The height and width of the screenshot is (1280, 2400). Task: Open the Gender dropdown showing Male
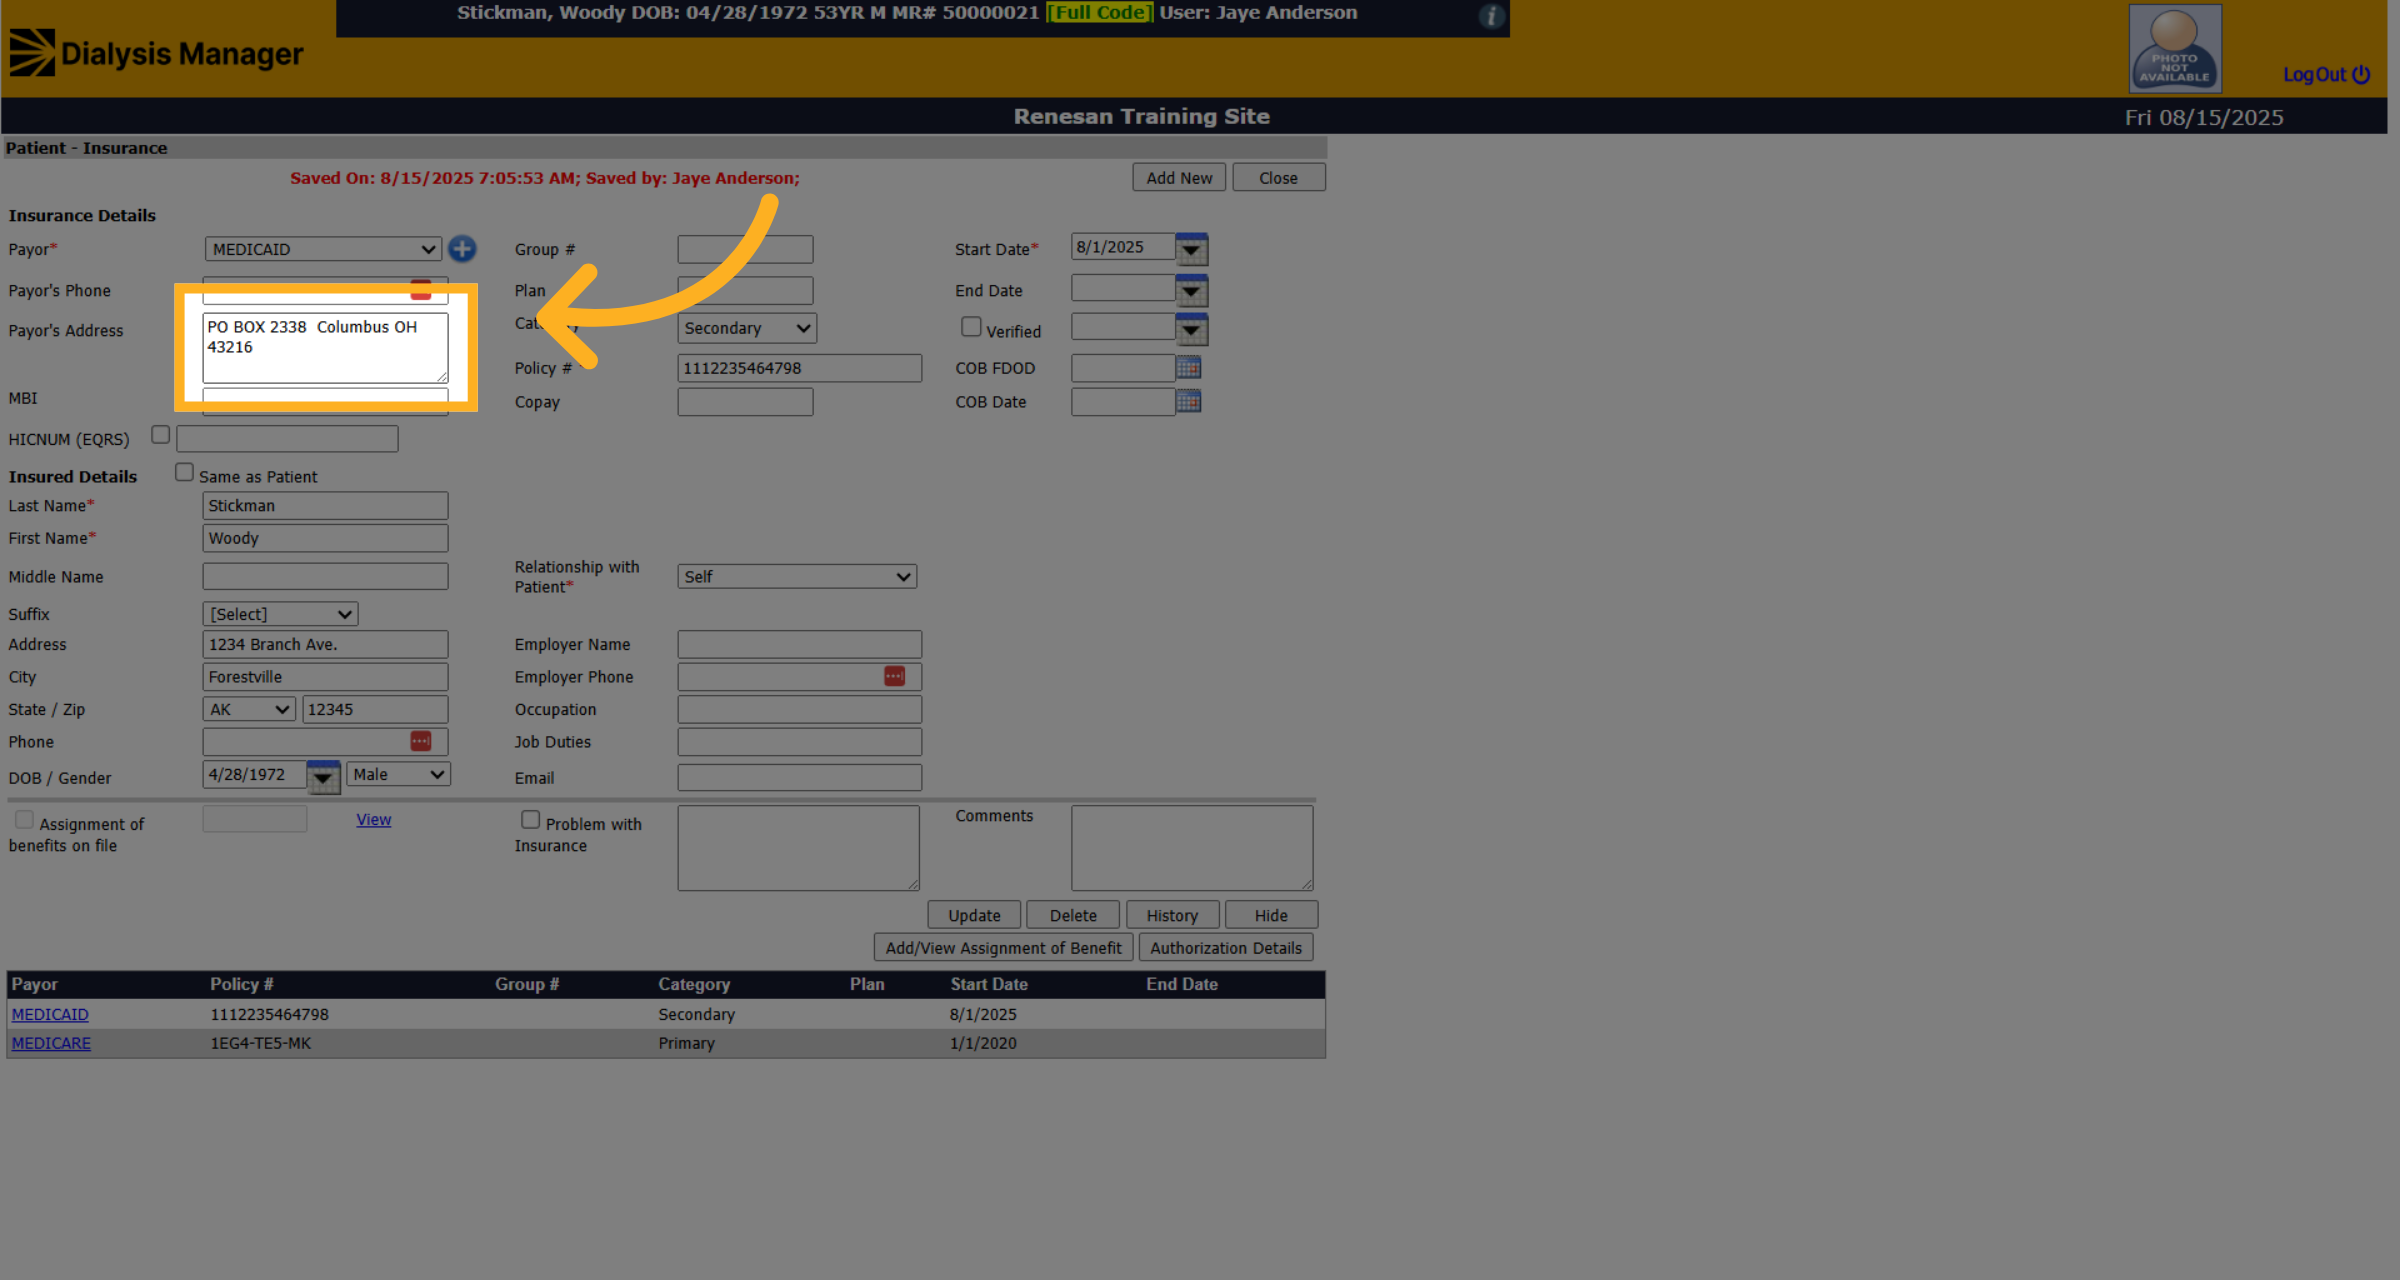(x=398, y=774)
